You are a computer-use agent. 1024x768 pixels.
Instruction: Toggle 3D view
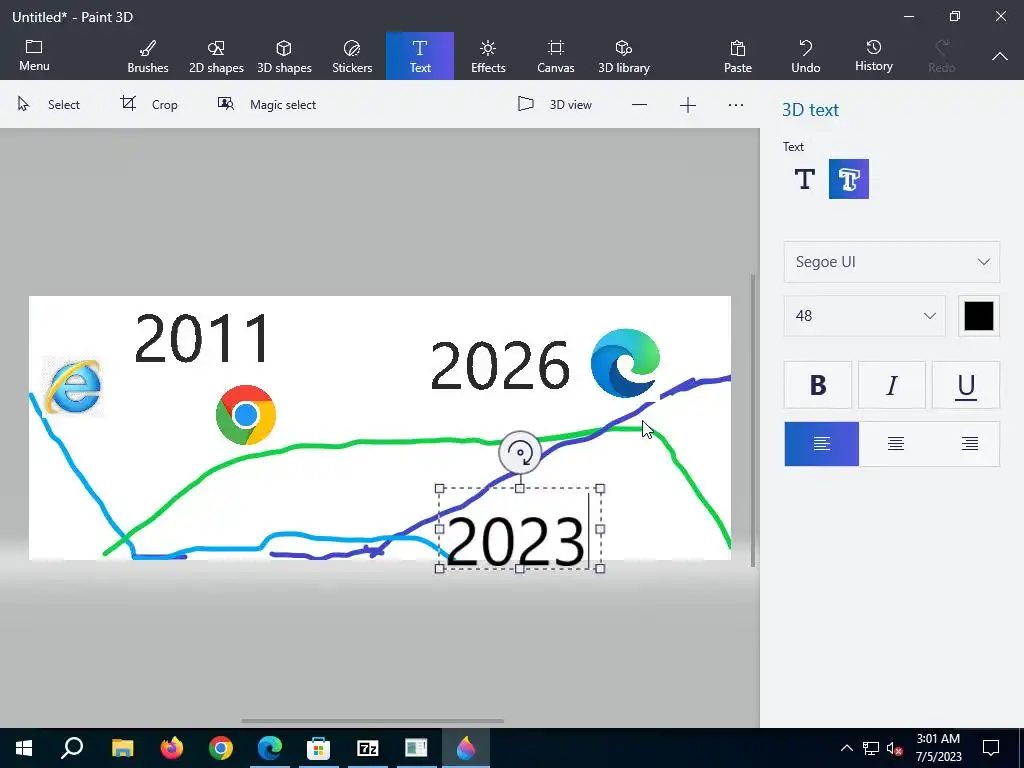coord(554,104)
